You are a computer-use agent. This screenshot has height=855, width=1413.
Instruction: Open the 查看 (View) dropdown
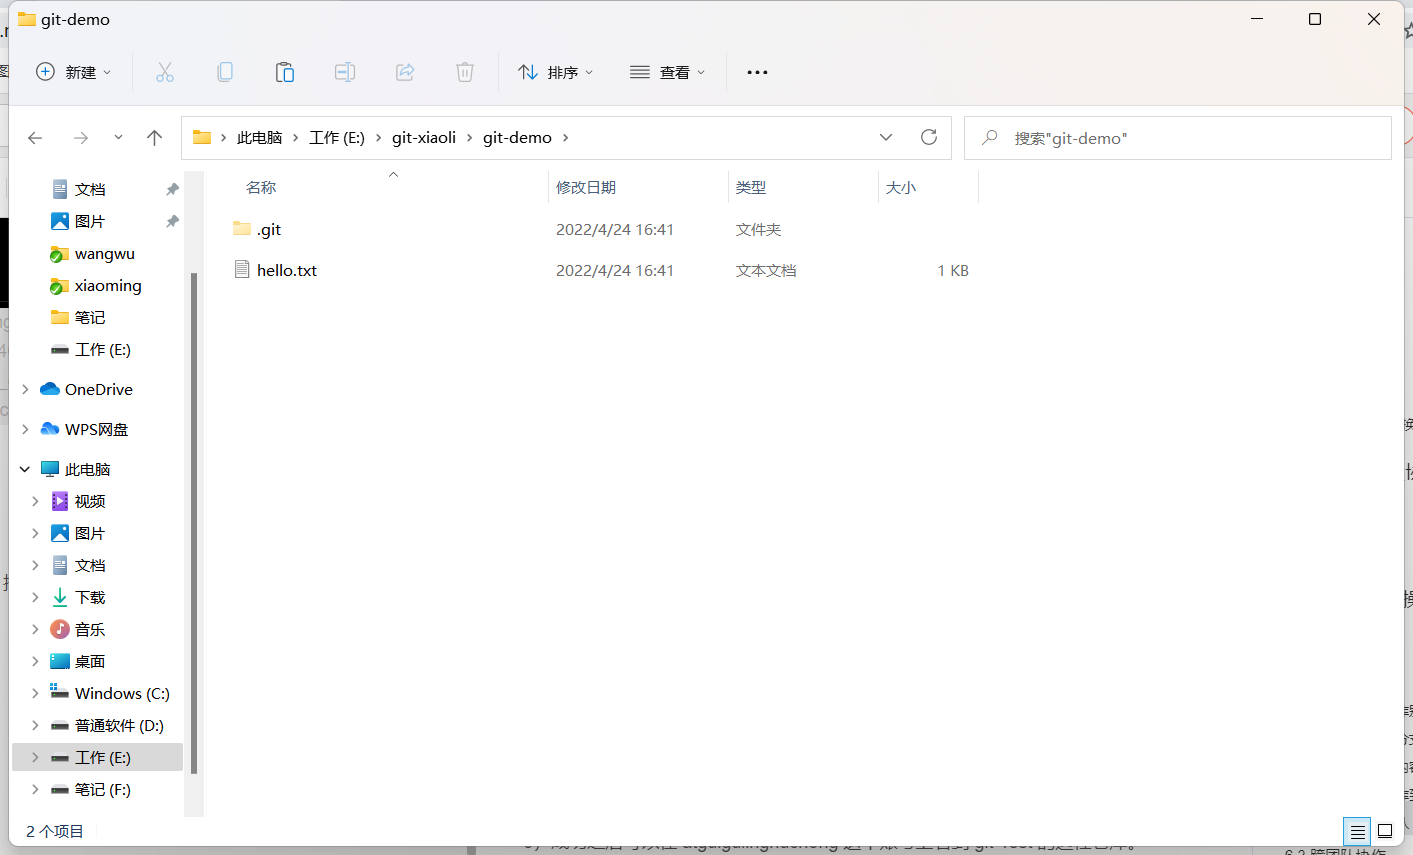pos(668,72)
